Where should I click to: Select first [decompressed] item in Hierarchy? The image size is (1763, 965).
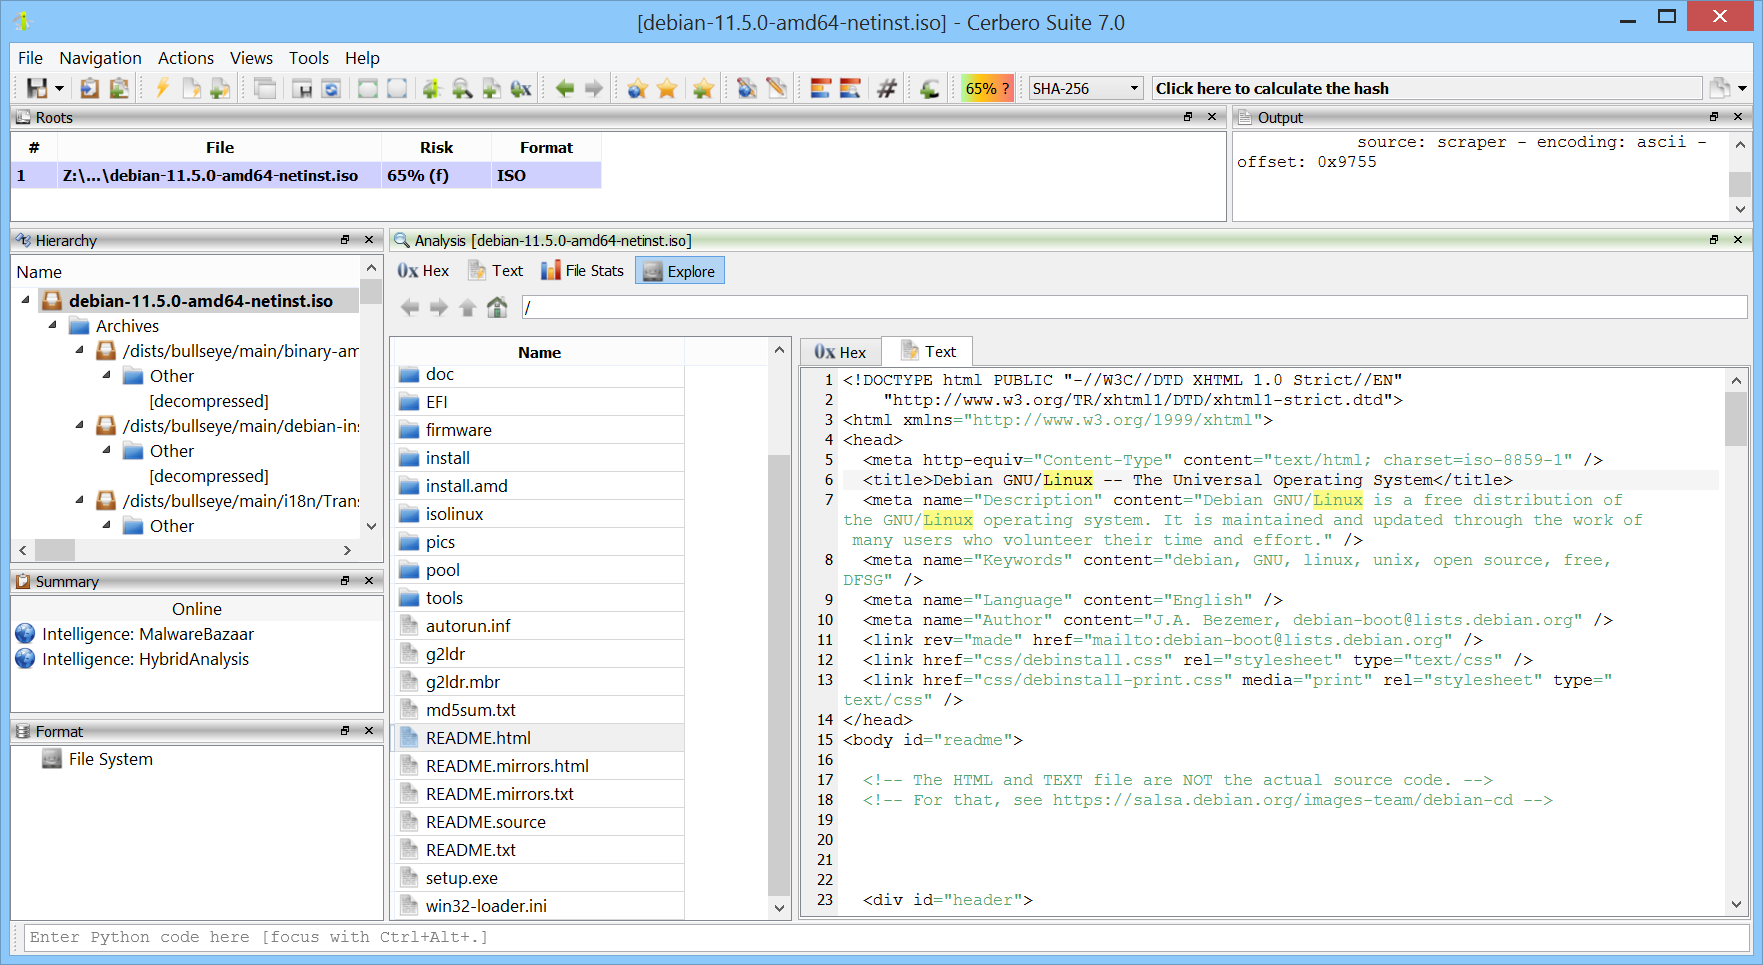click(x=209, y=401)
